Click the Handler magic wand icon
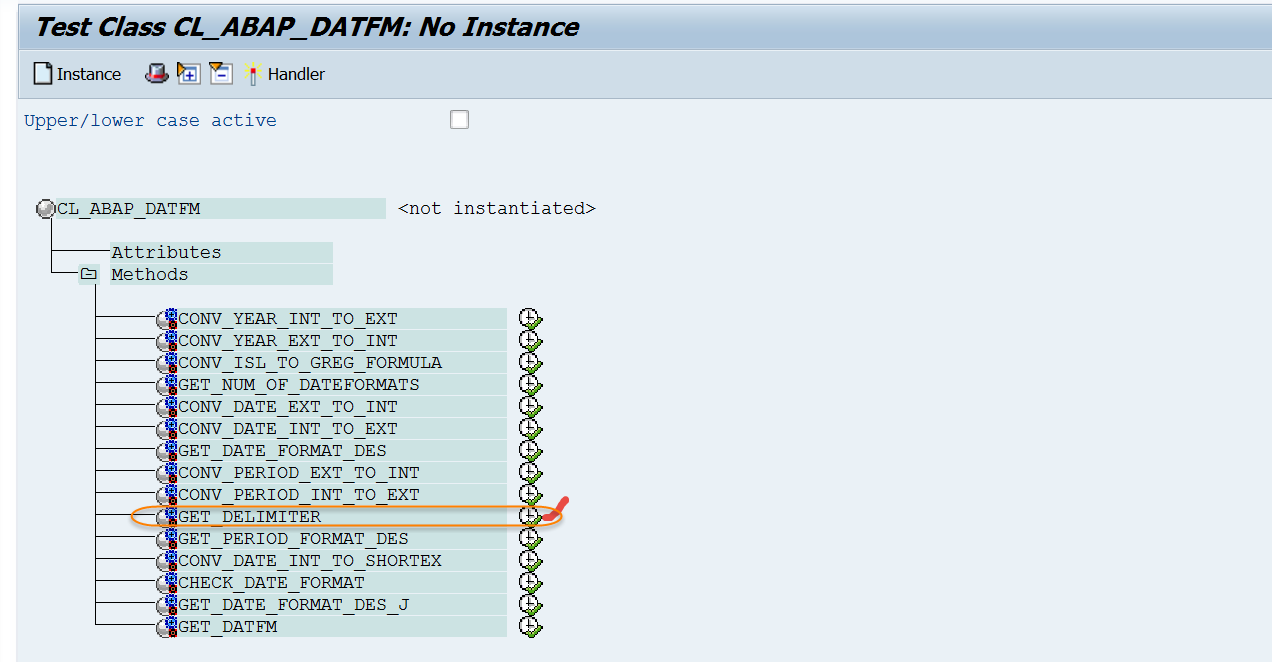This screenshot has width=1272, height=662. (251, 73)
